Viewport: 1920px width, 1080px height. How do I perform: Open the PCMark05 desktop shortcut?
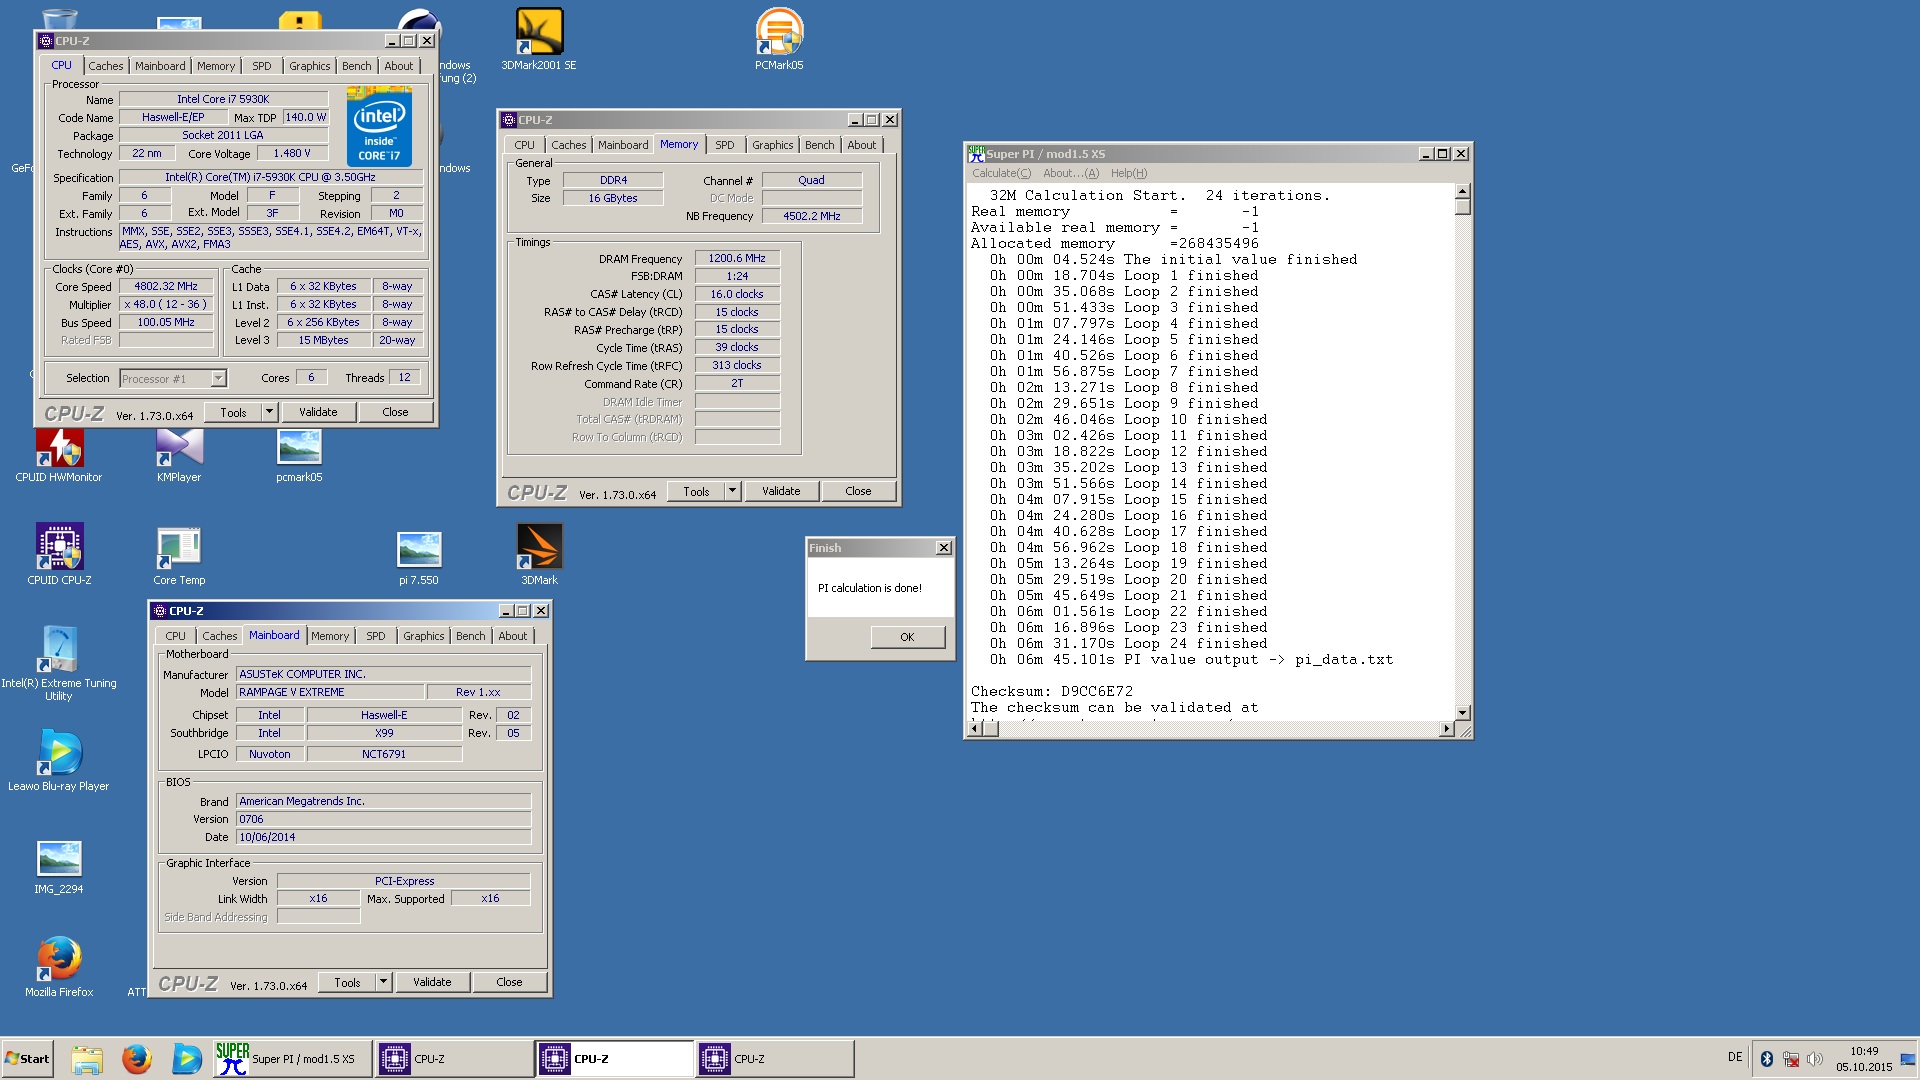[779, 38]
